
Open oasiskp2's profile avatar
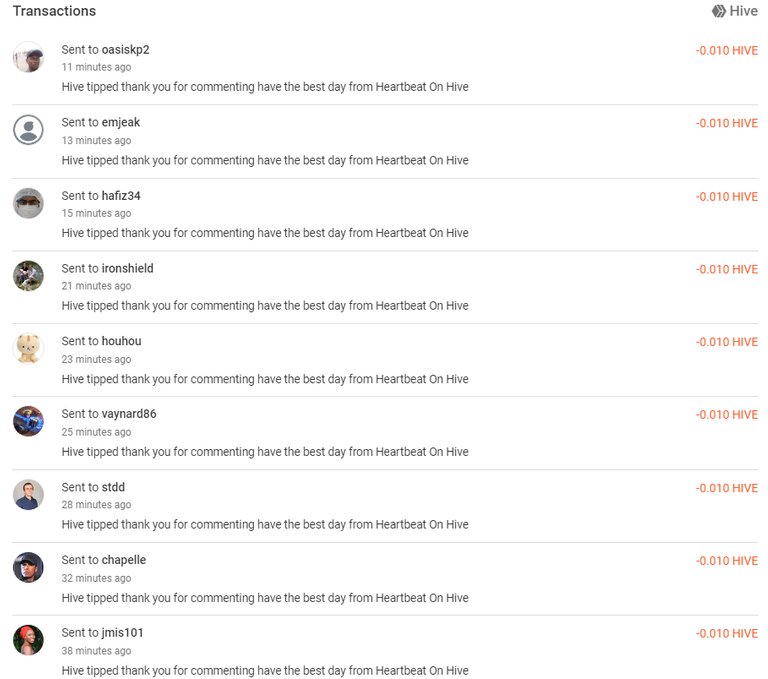tap(28, 57)
